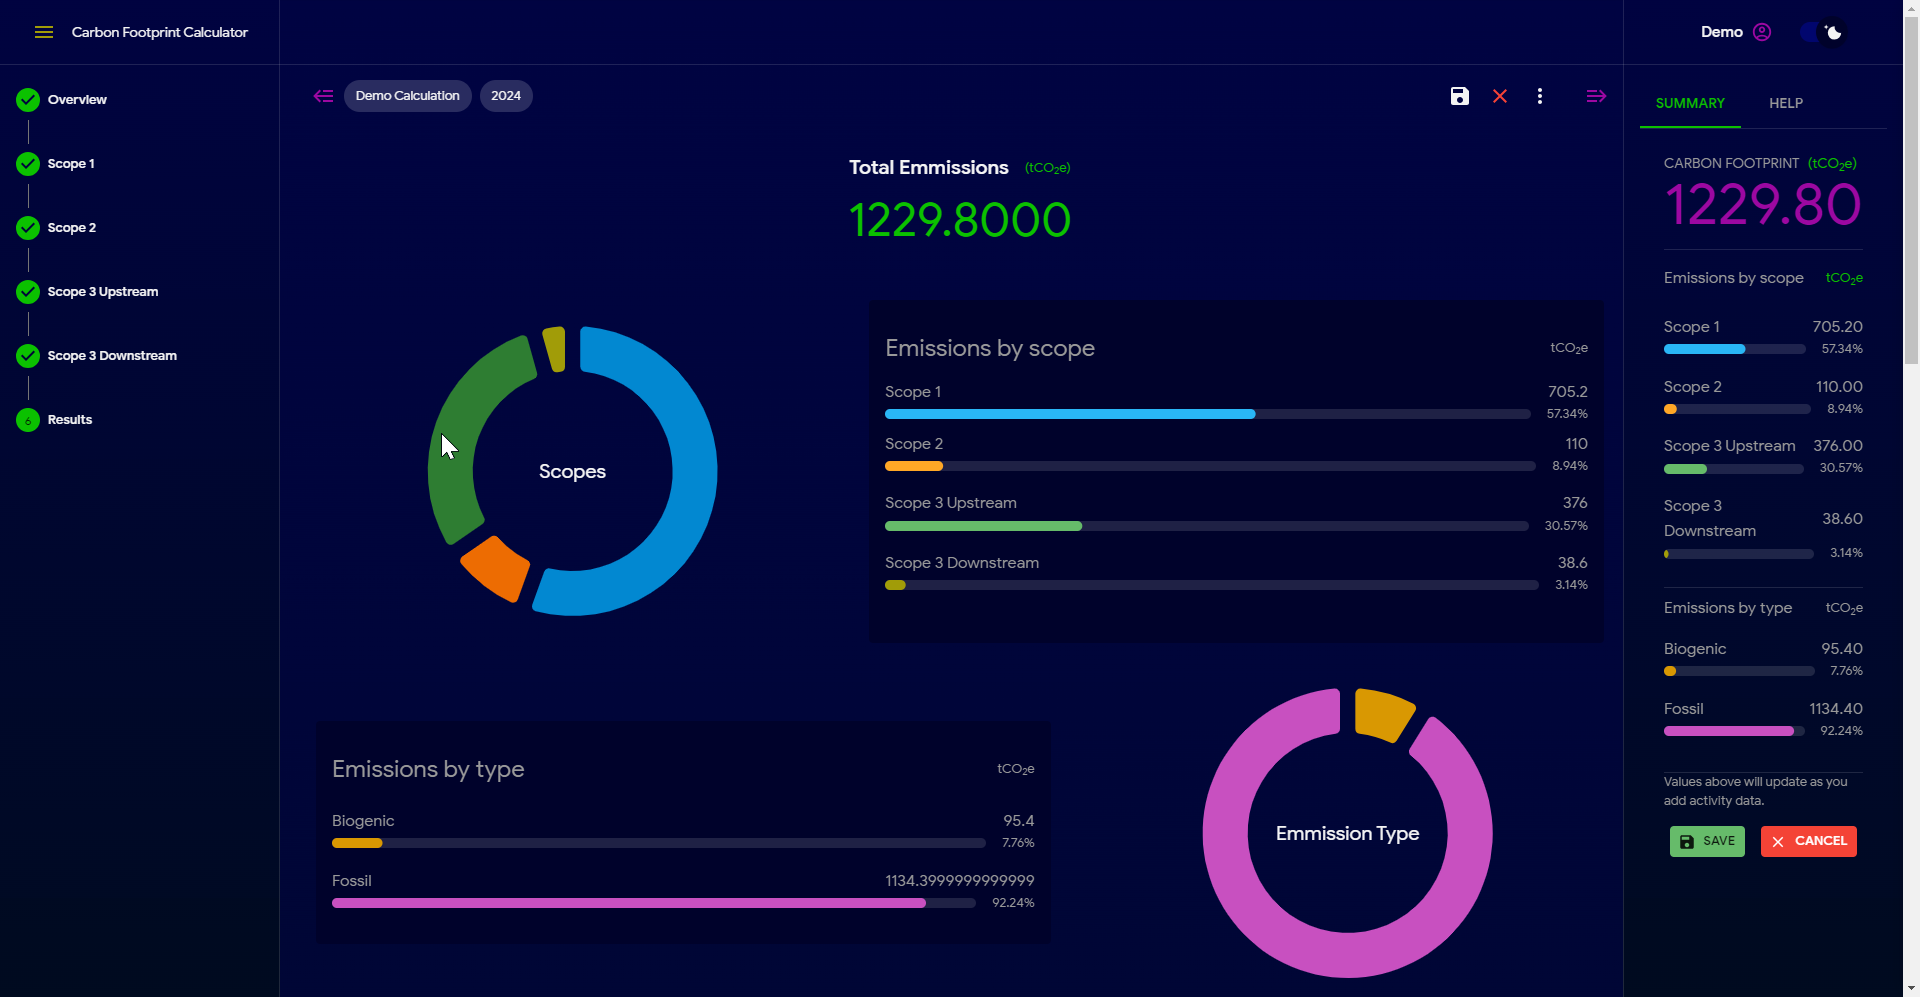Click the Results step number icon

pyautogui.click(x=28, y=420)
